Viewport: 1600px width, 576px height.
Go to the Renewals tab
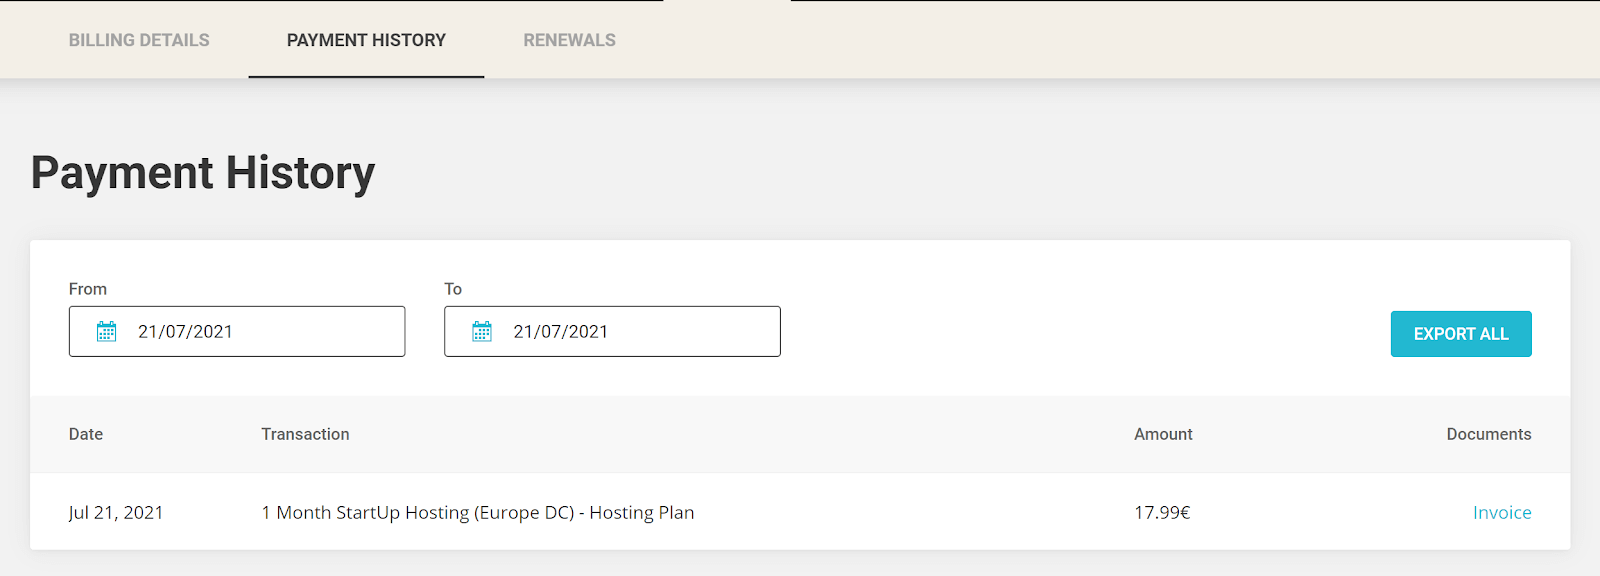569,40
